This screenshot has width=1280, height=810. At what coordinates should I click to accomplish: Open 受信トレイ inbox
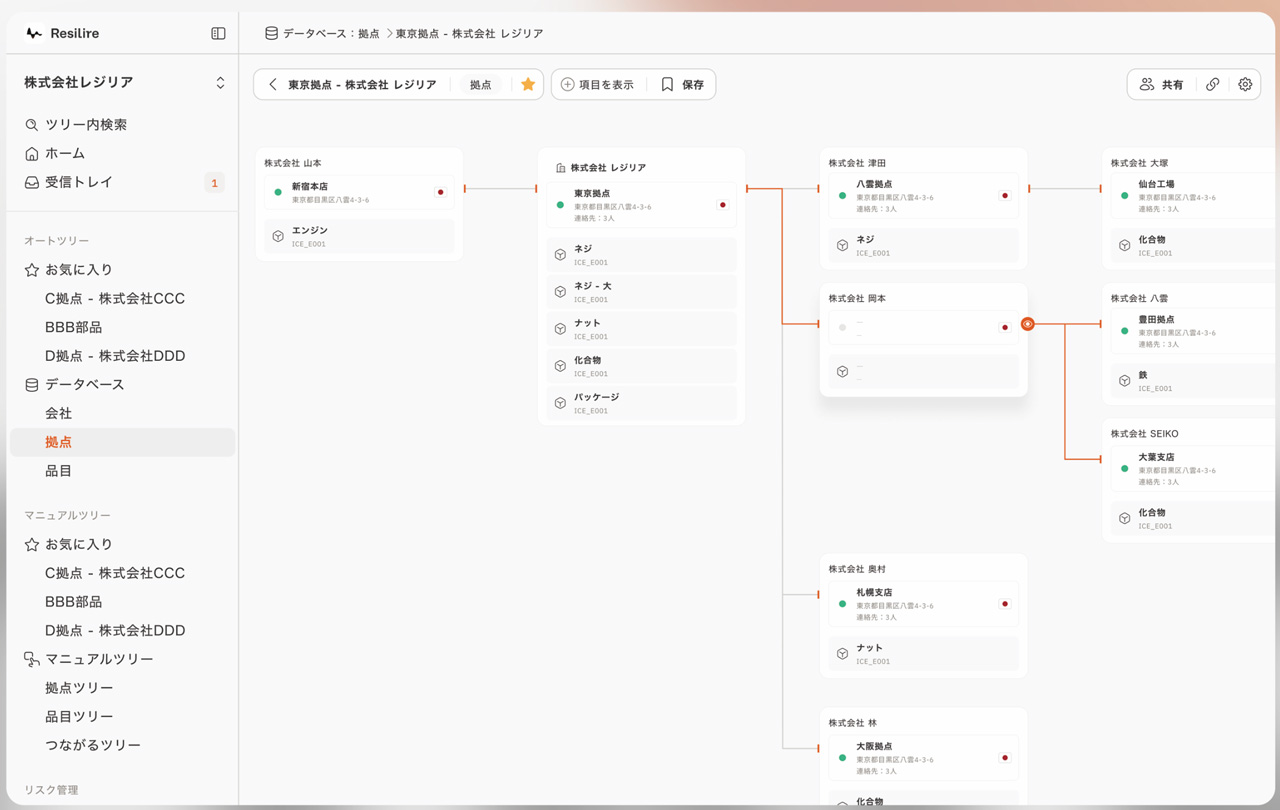[78, 182]
